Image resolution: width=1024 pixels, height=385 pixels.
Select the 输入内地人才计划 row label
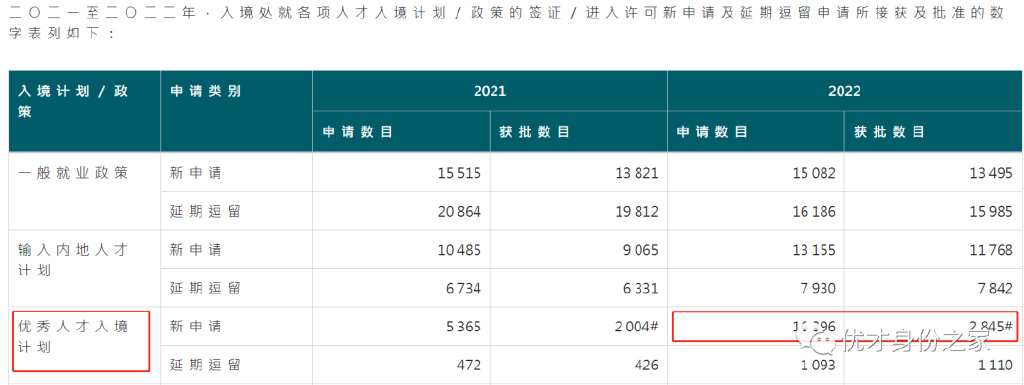click(x=73, y=260)
